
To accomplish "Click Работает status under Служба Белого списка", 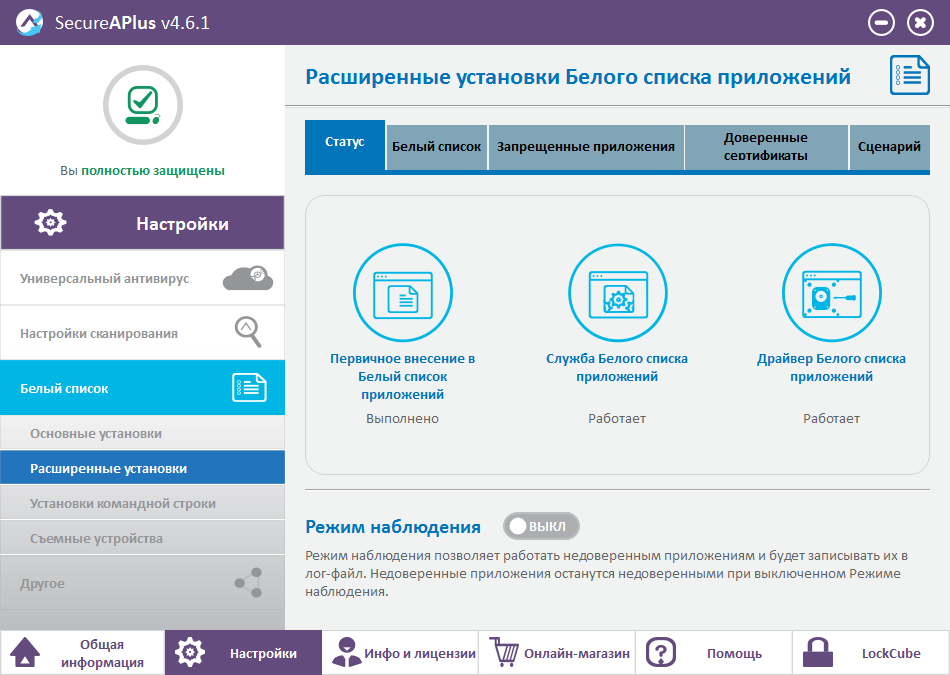I will [x=617, y=419].
